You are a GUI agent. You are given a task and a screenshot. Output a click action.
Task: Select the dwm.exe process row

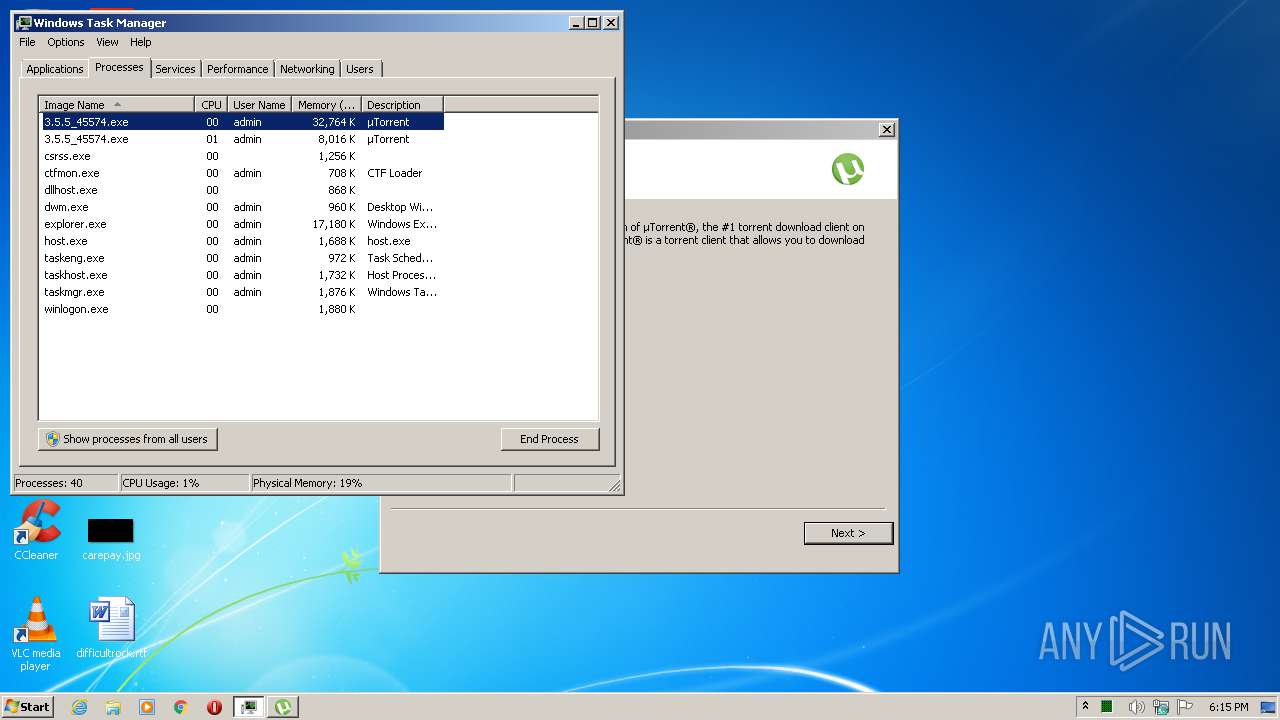(242, 207)
